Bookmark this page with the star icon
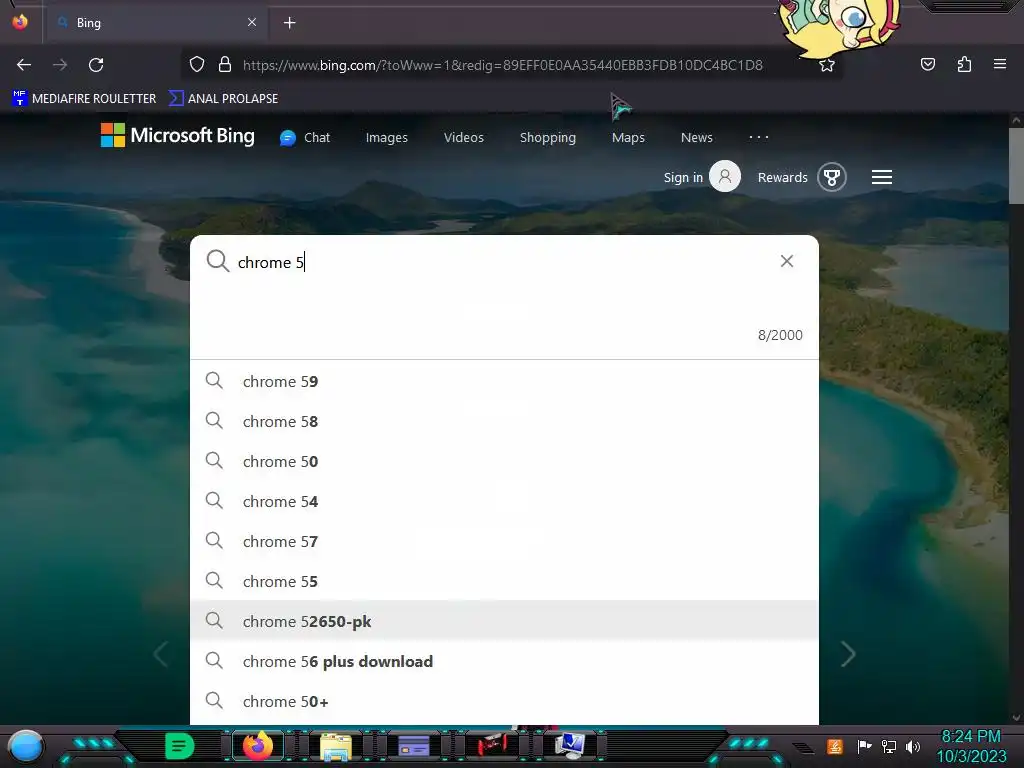Viewport: 1024px width, 768px height. (x=827, y=65)
